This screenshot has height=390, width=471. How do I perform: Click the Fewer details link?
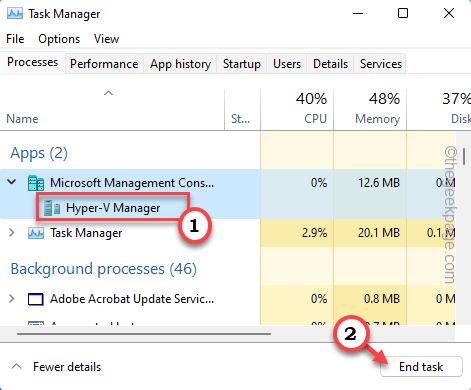tap(67, 367)
